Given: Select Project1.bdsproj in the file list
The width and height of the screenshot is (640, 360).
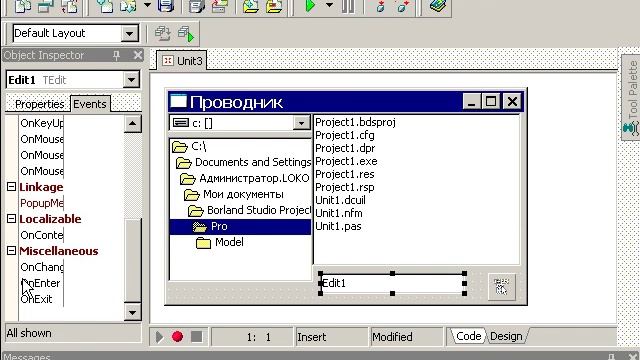Looking at the screenshot, I should pos(356,122).
